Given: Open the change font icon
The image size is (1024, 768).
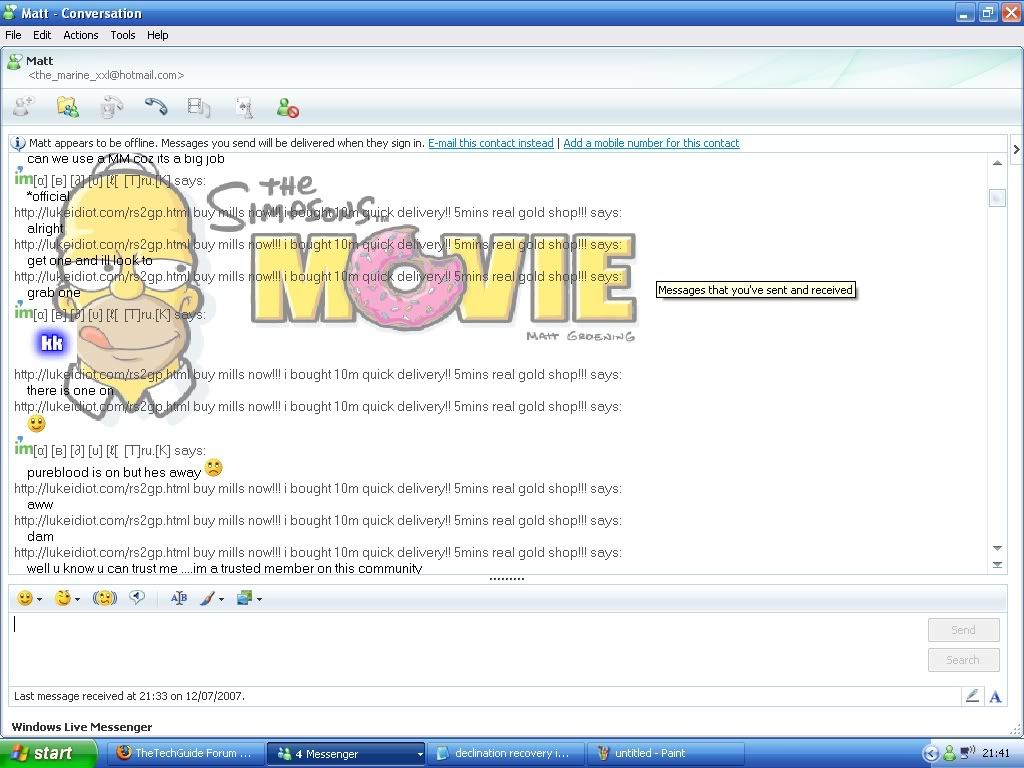Looking at the screenshot, I should tap(179, 598).
